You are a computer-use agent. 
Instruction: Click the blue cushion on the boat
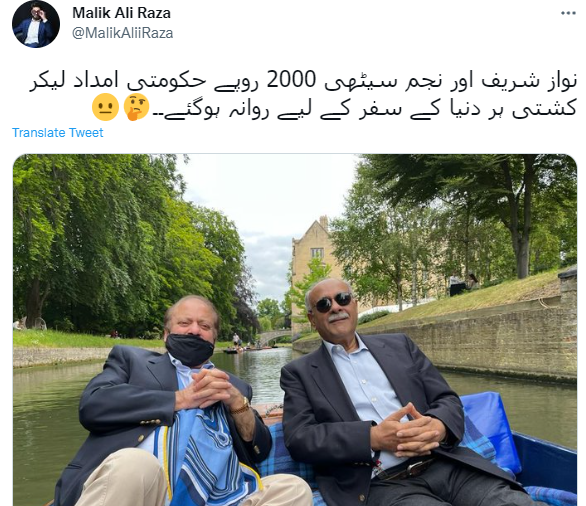pos(491,430)
